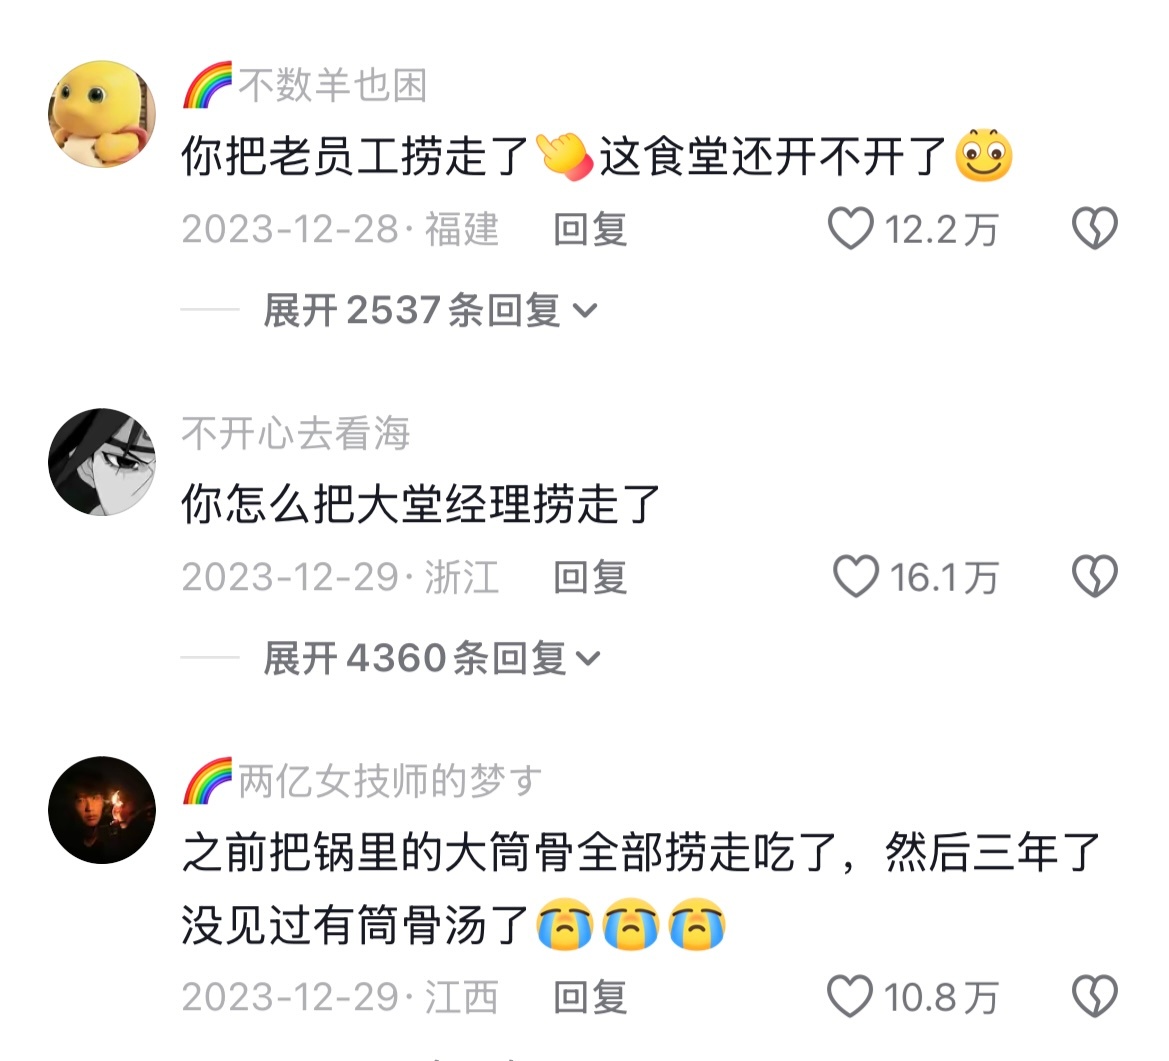Reply to the 福建 comment
This screenshot has width=1169, height=1061.
pyautogui.click(x=590, y=229)
